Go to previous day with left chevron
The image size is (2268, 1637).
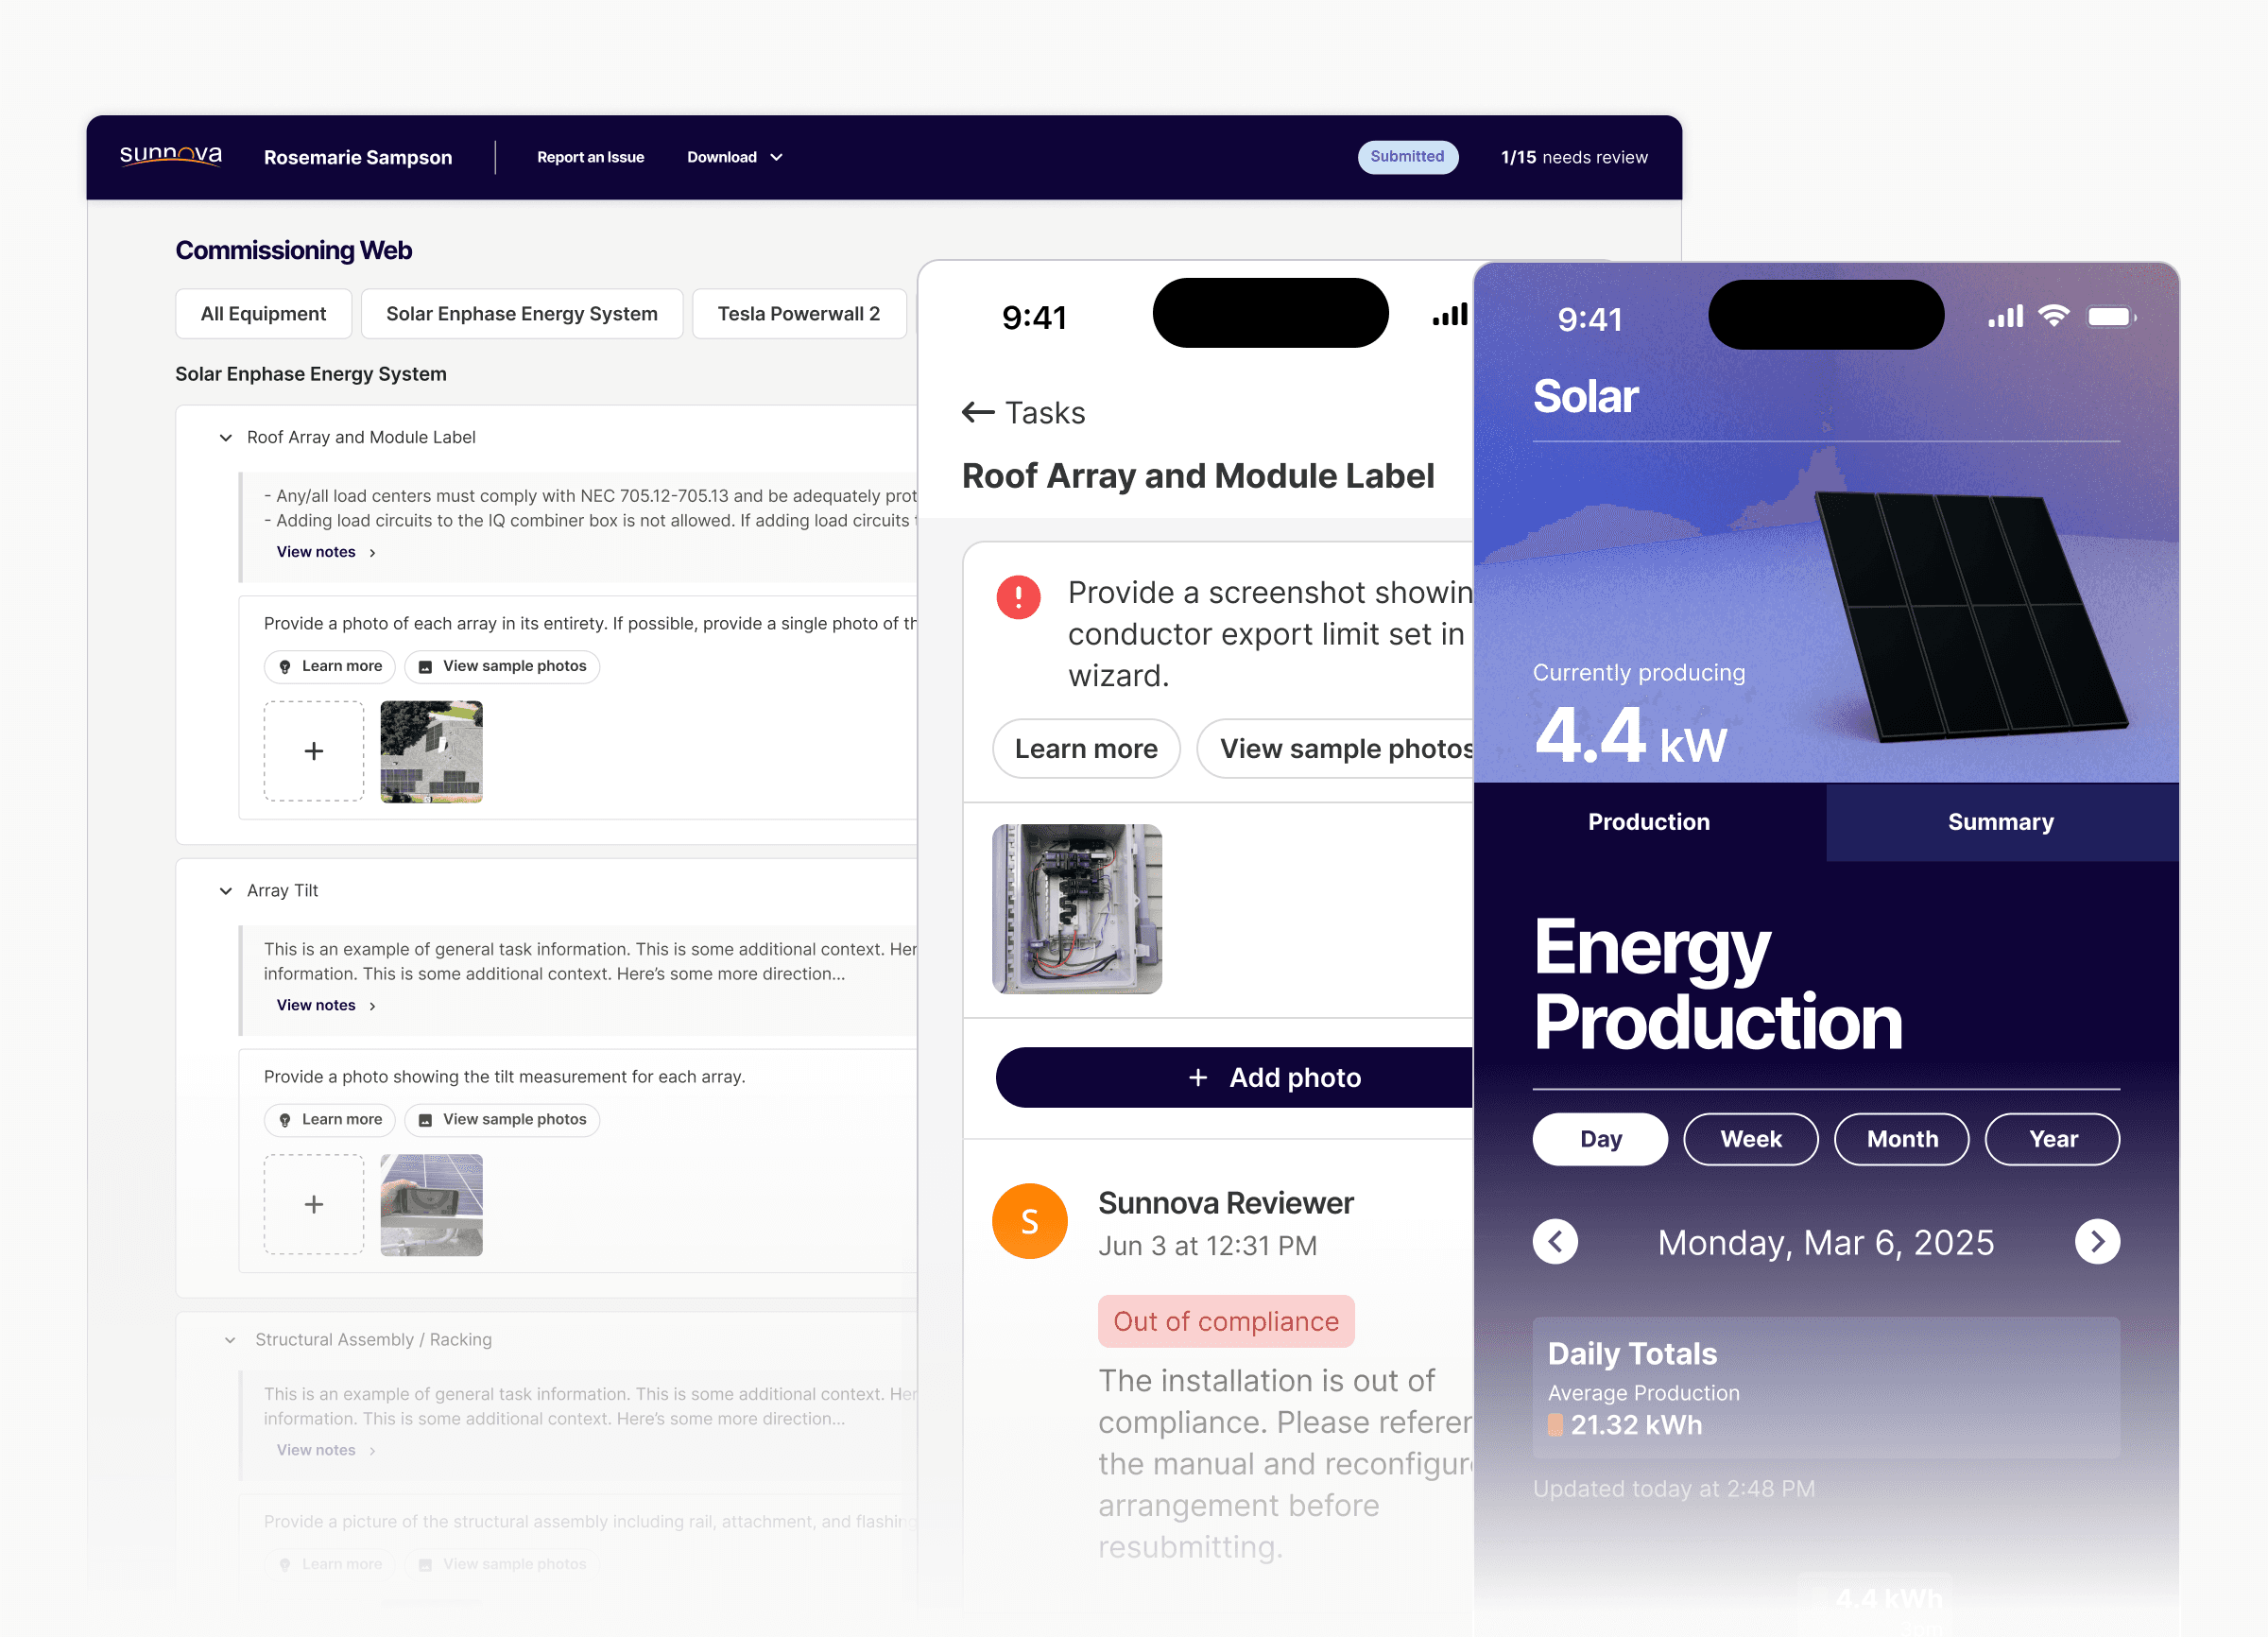pos(1555,1242)
